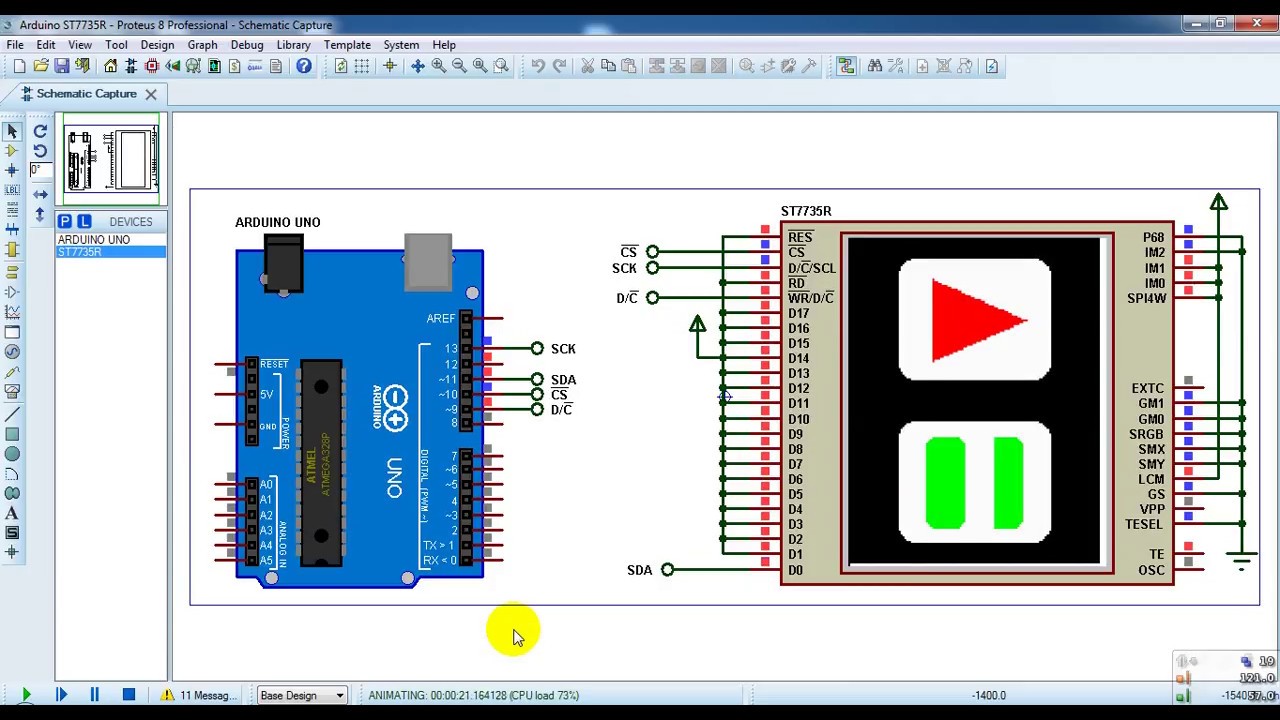The width and height of the screenshot is (1280, 720).
Task: Open the Edit menu
Action: click(x=46, y=45)
